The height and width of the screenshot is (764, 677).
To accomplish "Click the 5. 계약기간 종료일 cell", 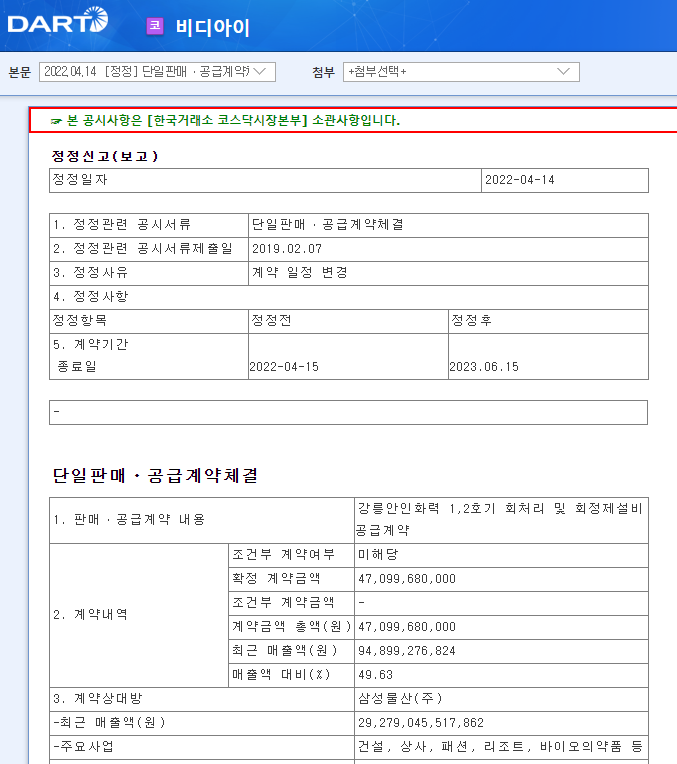I will pyautogui.click(x=149, y=356).
